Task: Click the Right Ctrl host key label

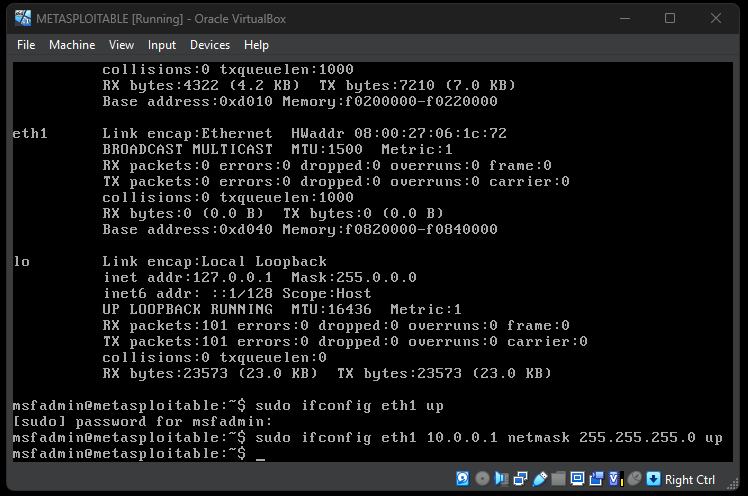Action: tap(690, 479)
